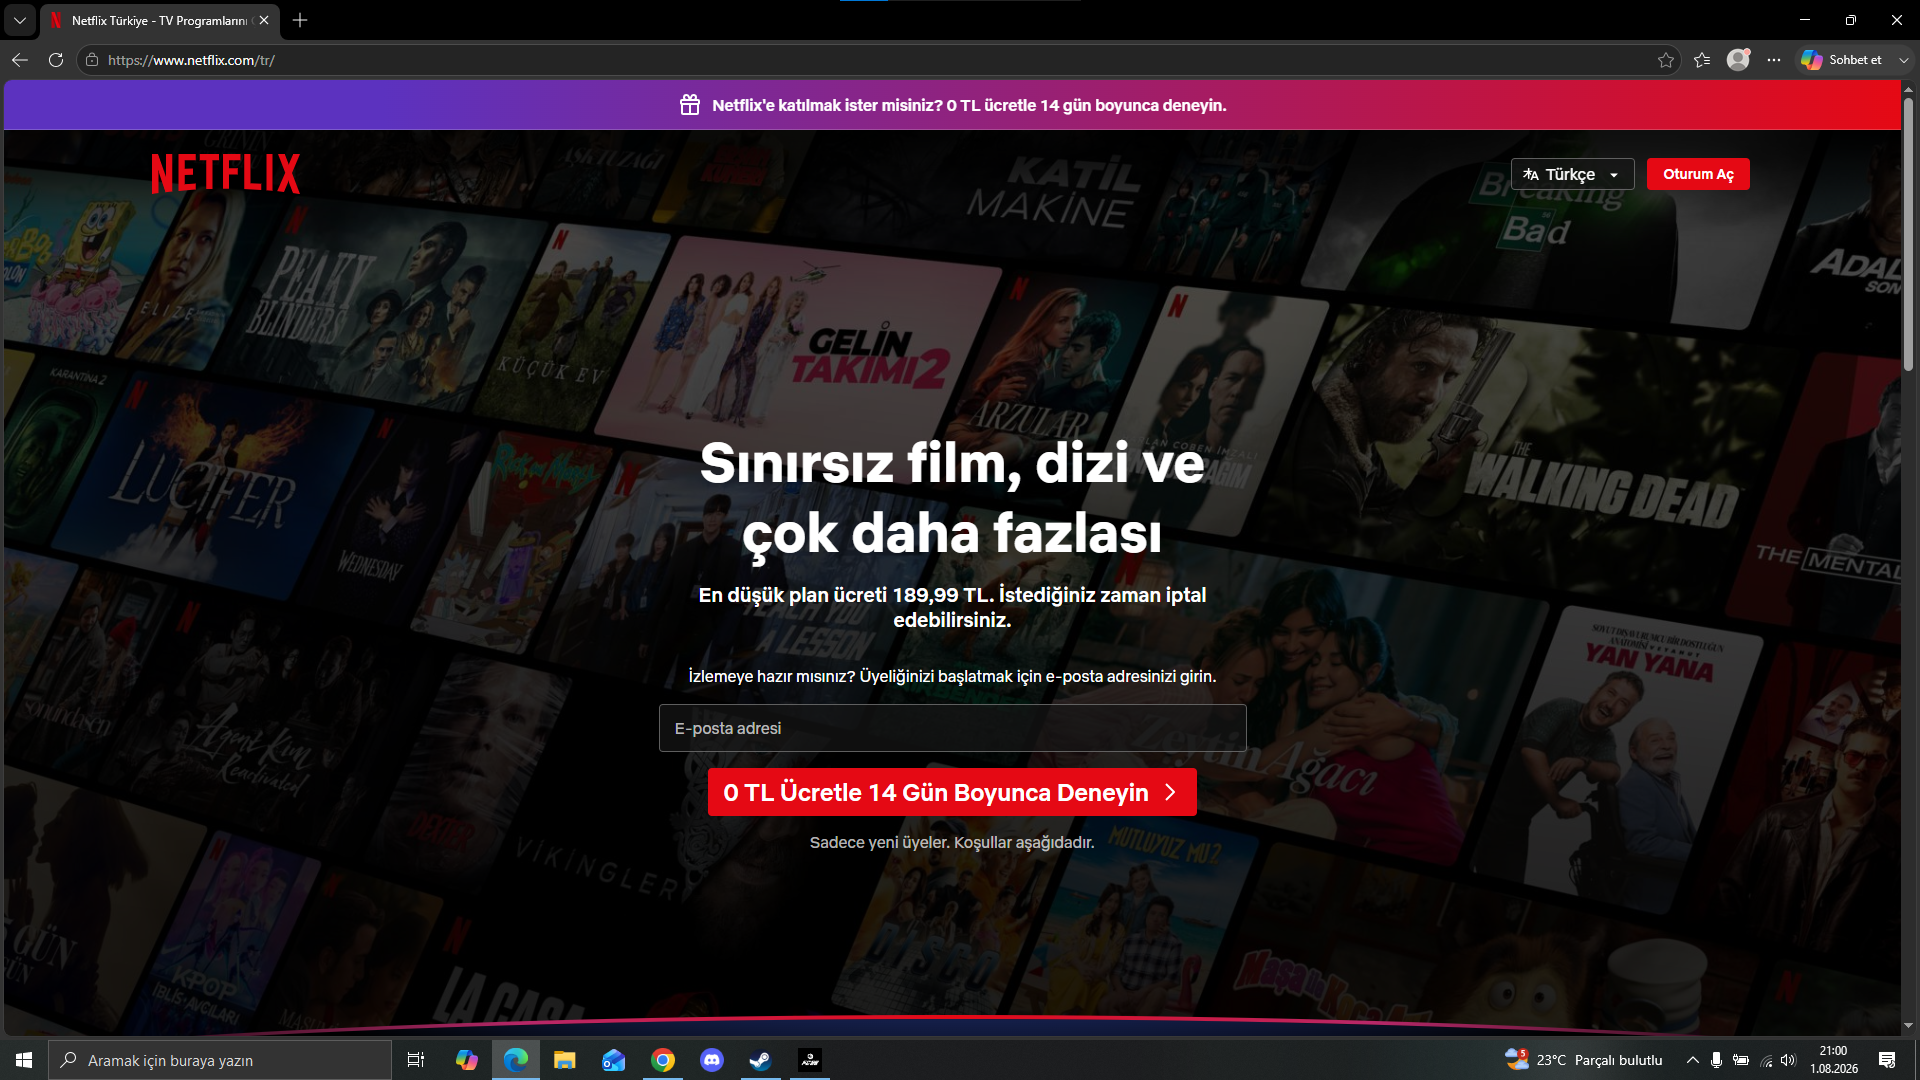1920x1080 pixels.
Task: Click the address bar URL
Action: click(x=191, y=60)
